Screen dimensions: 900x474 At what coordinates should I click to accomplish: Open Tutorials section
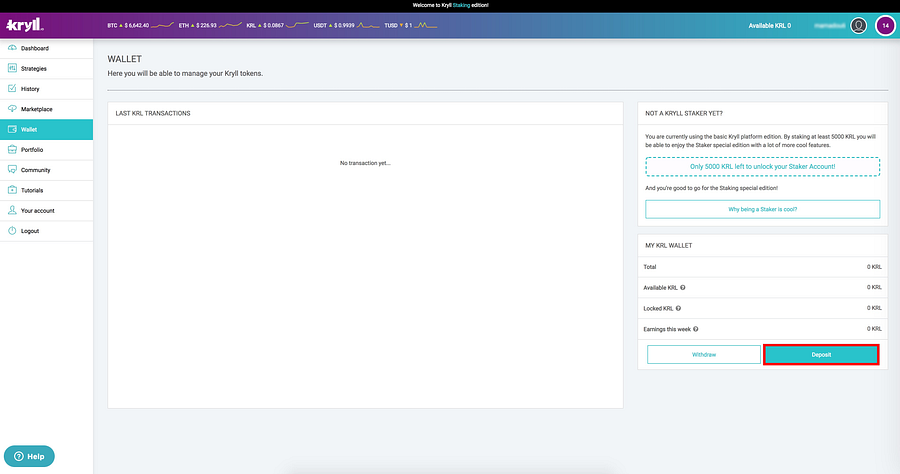tap(46, 190)
